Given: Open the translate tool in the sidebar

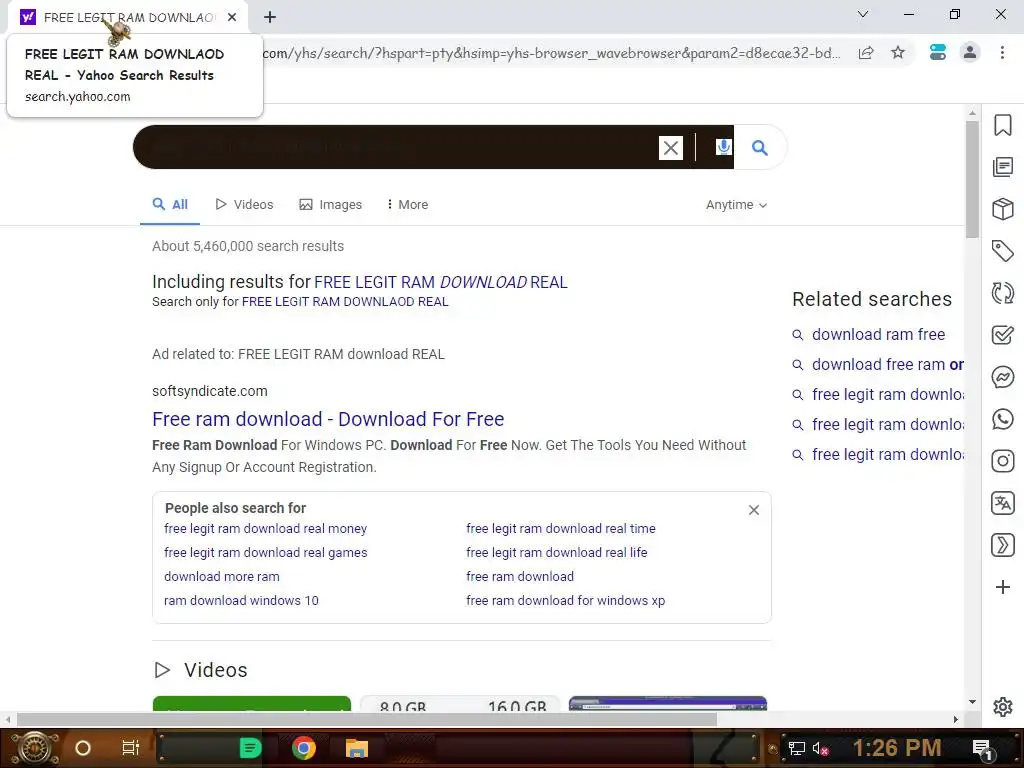Looking at the screenshot, I should click(x=1002, y=503).
